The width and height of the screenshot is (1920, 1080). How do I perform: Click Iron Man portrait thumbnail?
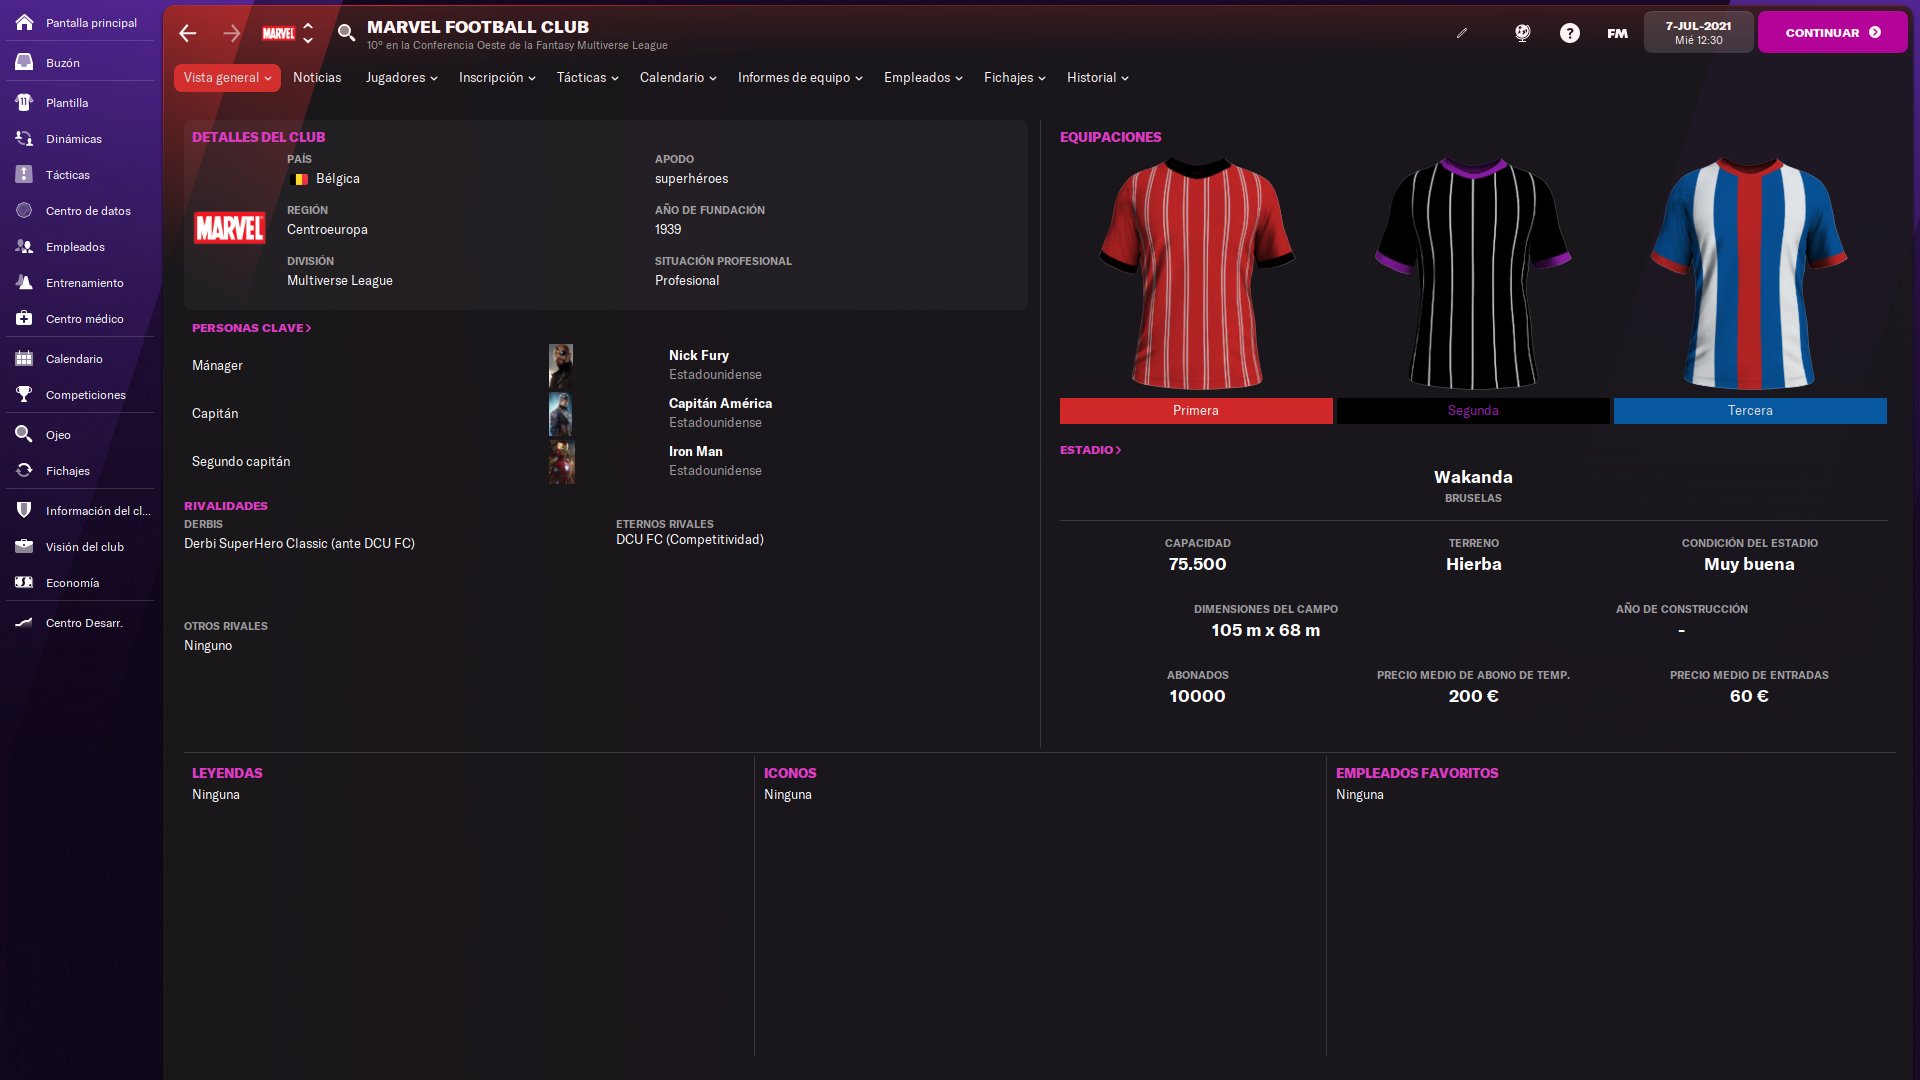point(561,462)
